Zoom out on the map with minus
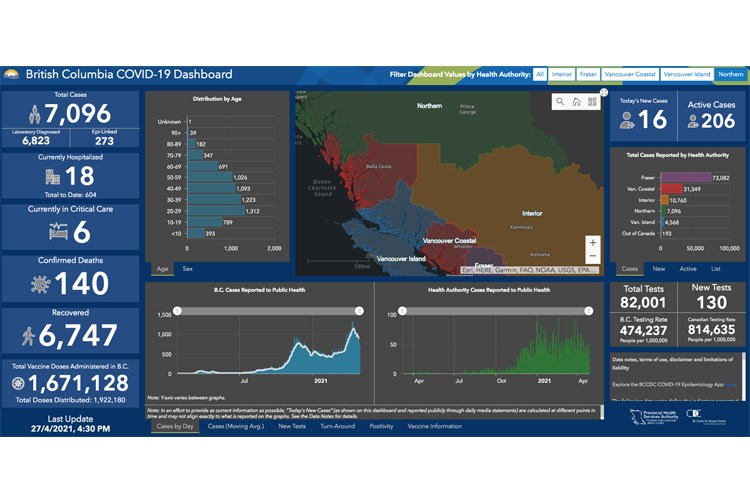Screen dimensions: 750x504 tap(593, 256)
